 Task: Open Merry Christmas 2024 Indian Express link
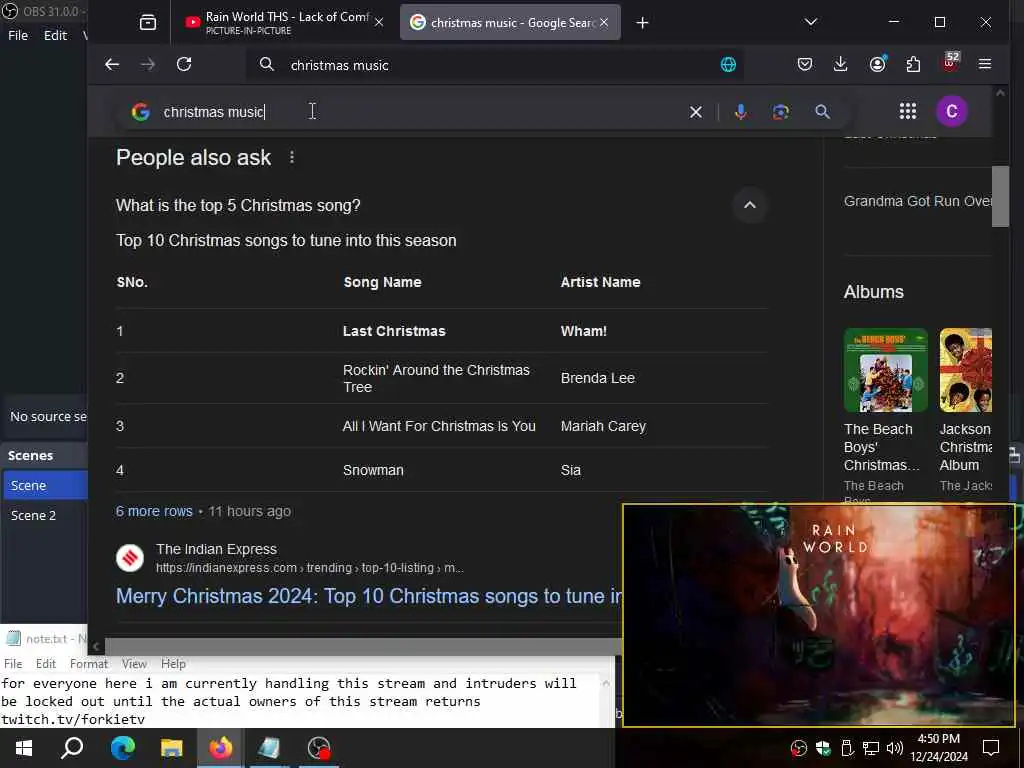[x=369, y=596]
